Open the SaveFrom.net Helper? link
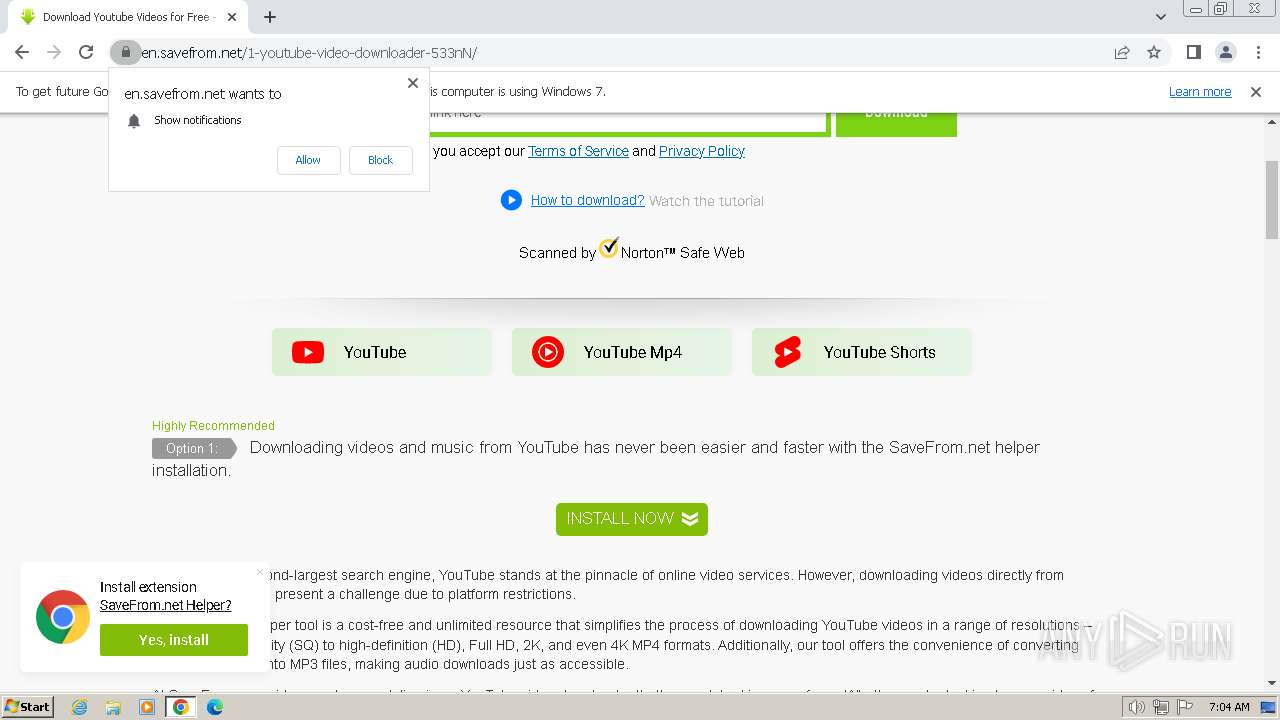The image size is (1280, 720). [x=165, y=605]
